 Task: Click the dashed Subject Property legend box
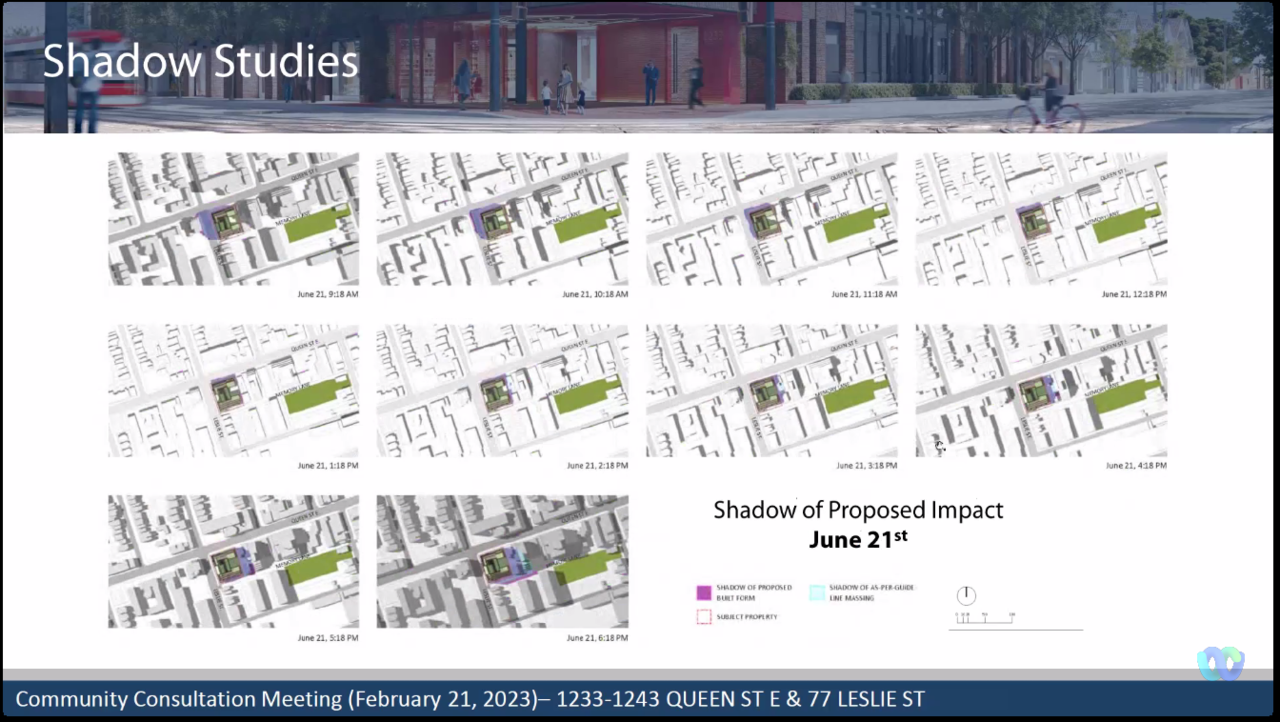click(704, 617)
